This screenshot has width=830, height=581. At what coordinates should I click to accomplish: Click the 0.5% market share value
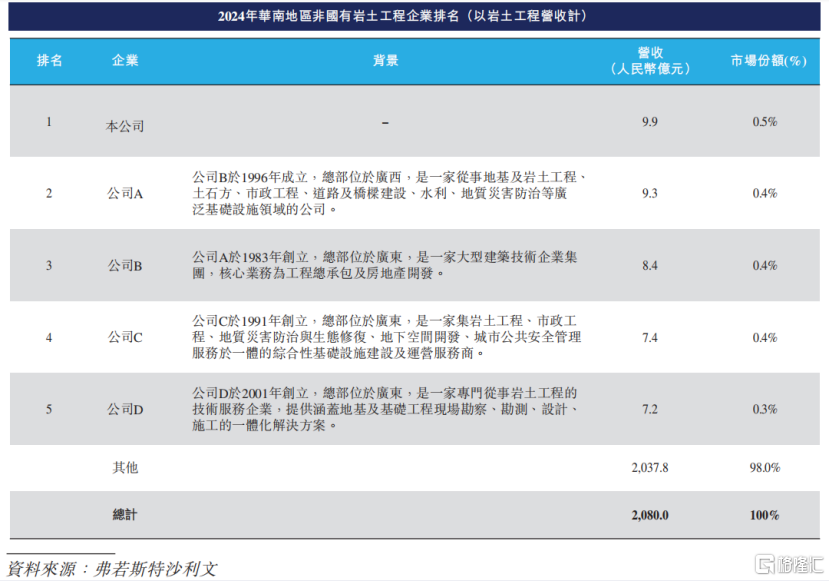[766, 122]
